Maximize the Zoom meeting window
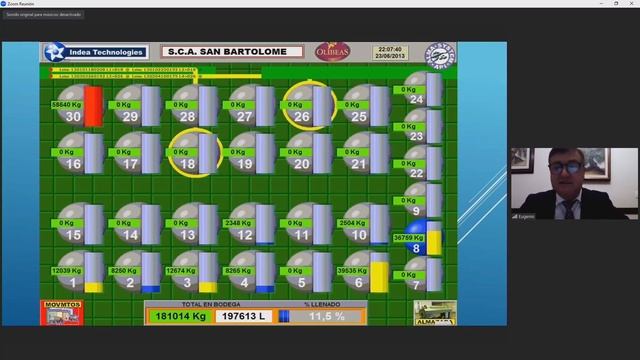The image size is (640, 360). tap(616, 4)
